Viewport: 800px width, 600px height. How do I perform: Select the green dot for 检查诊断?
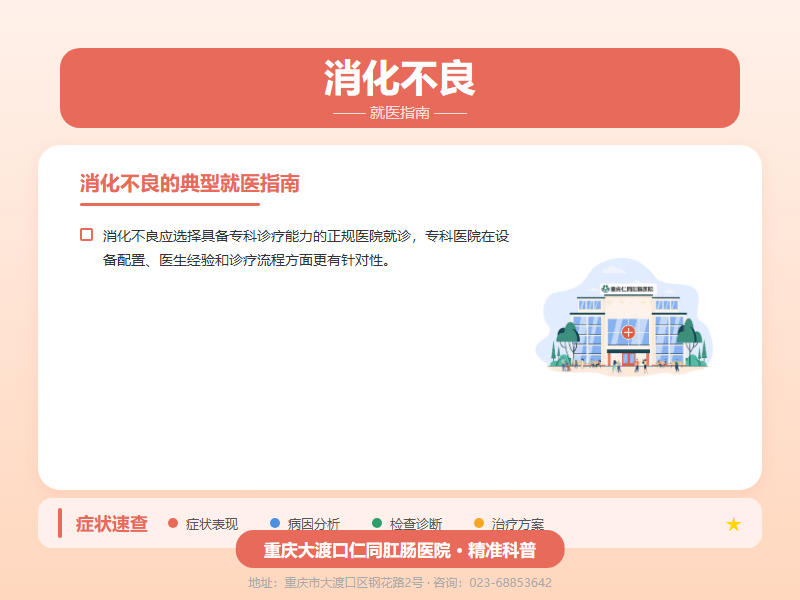377,523
